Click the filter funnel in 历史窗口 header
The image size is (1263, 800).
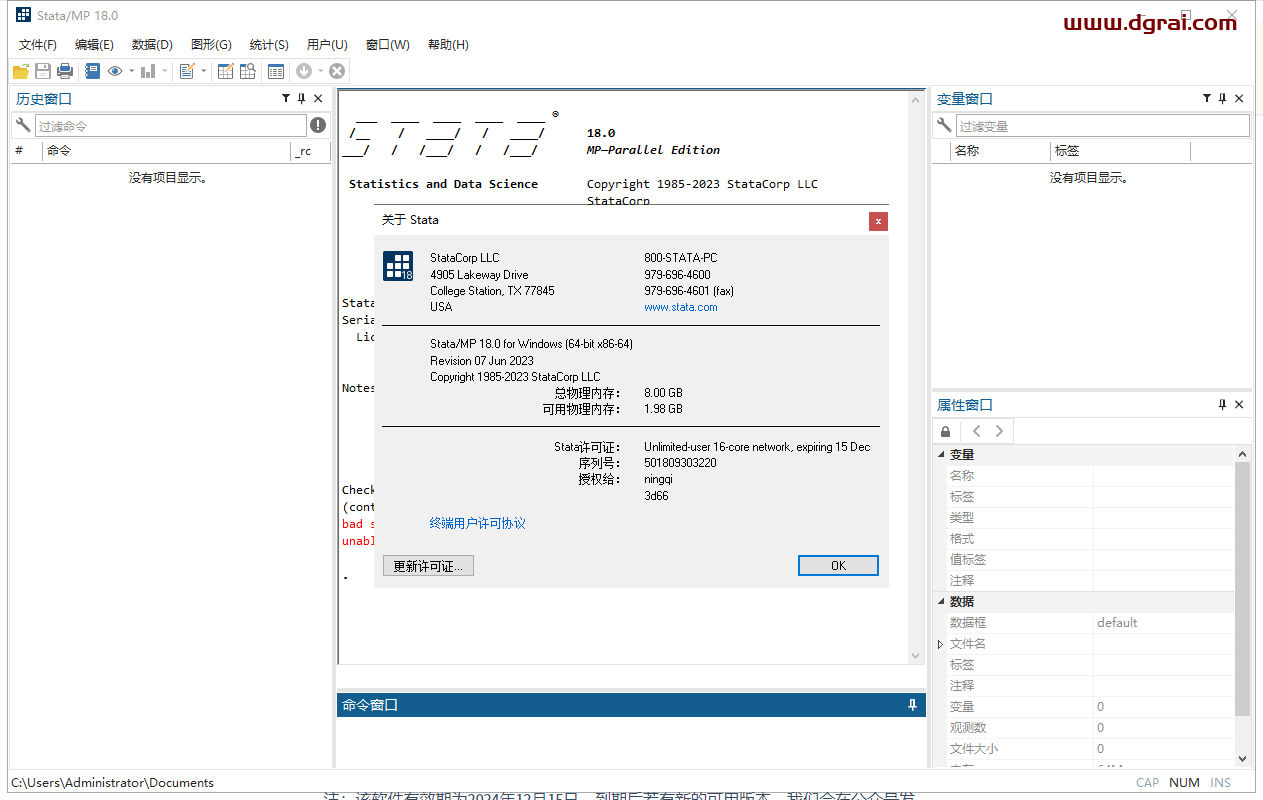click(286, 98)
